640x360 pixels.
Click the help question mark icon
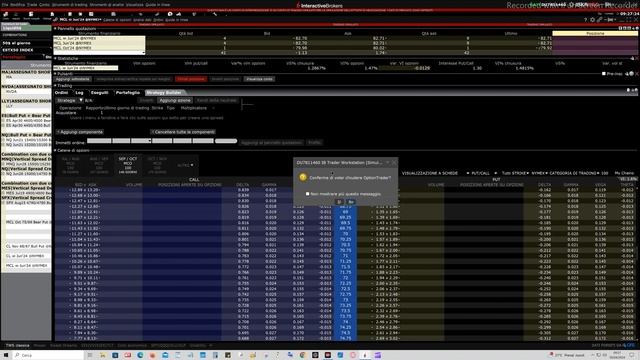(x=585, y=20)
